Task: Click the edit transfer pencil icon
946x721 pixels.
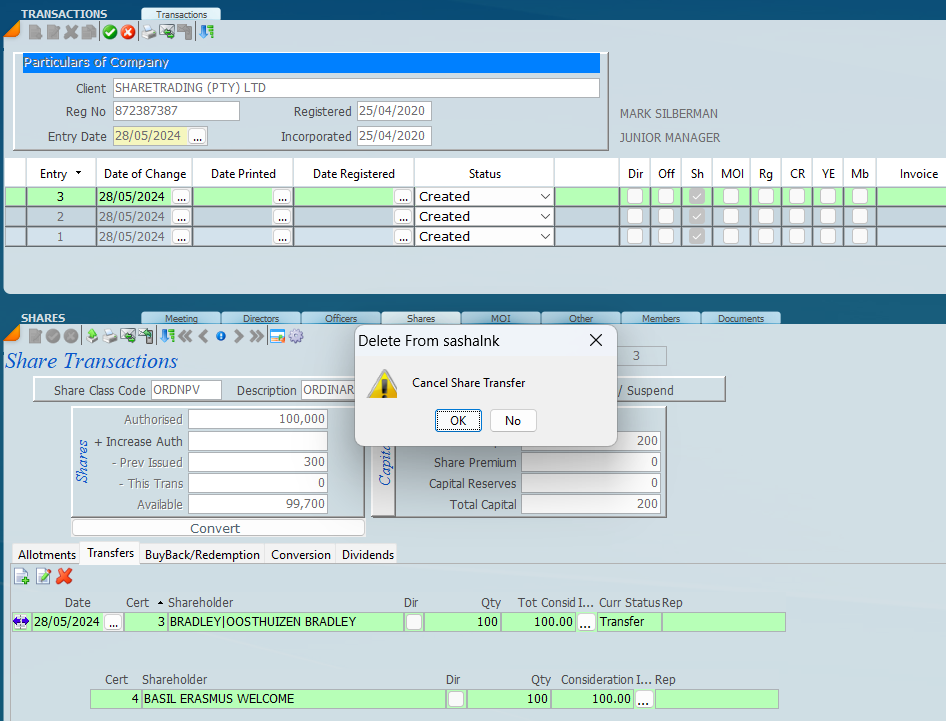Action: [x=43, y=576]
